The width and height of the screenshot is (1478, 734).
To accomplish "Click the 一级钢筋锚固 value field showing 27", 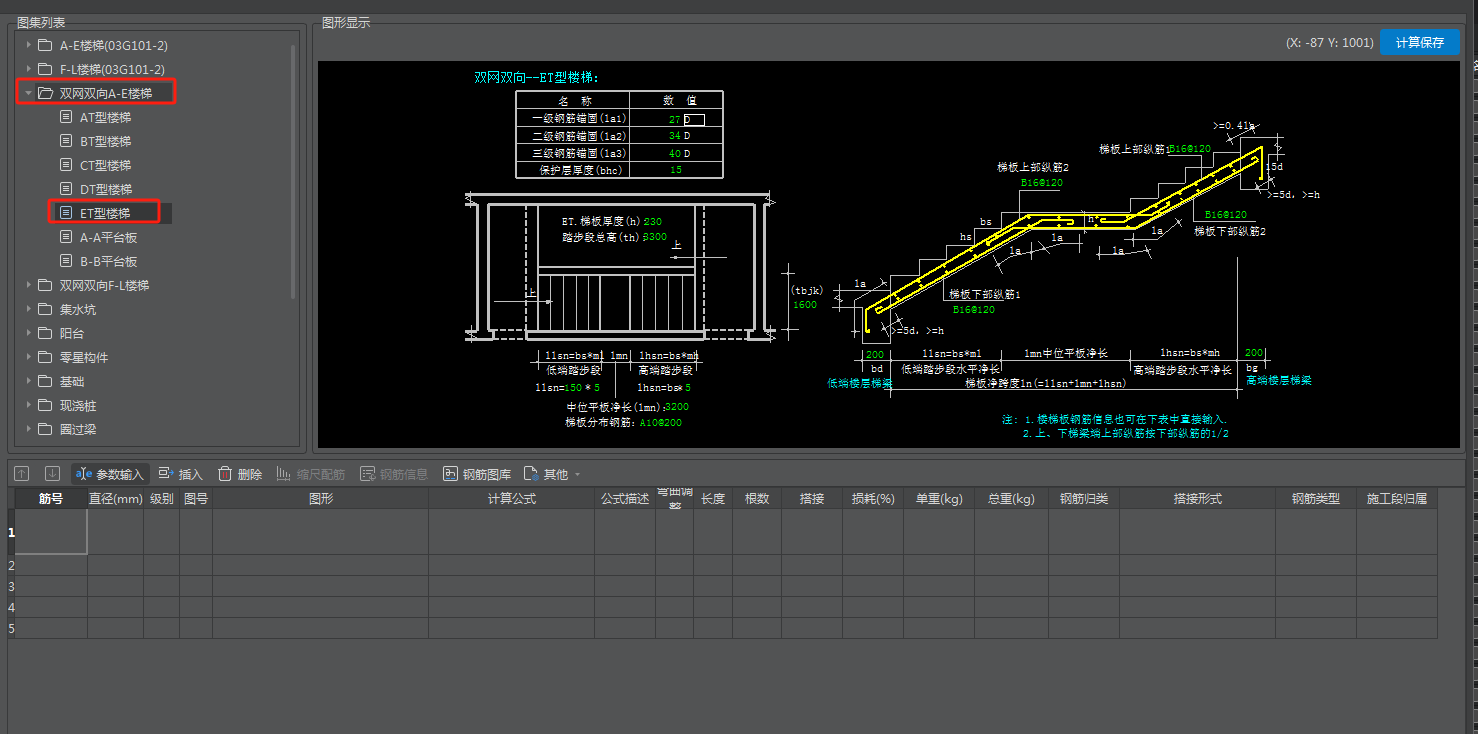I will (x=674, y=119).
